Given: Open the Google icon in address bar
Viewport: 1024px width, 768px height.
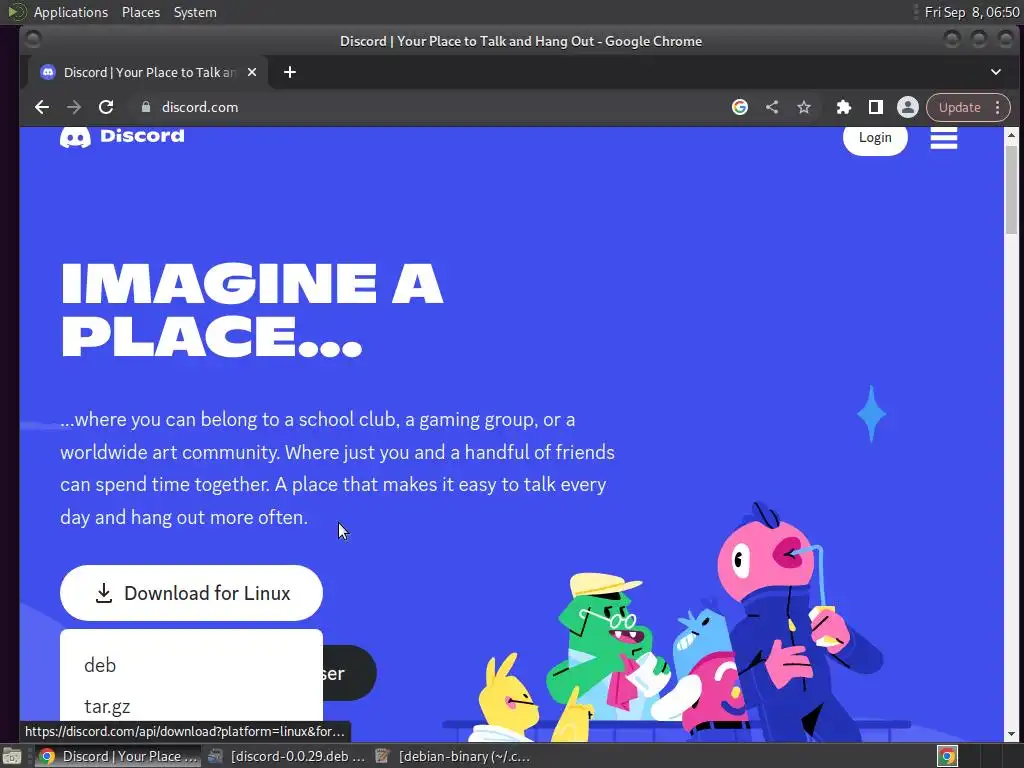Looking at the screenshot, I should pyautogui.click(x=740, y=107).
